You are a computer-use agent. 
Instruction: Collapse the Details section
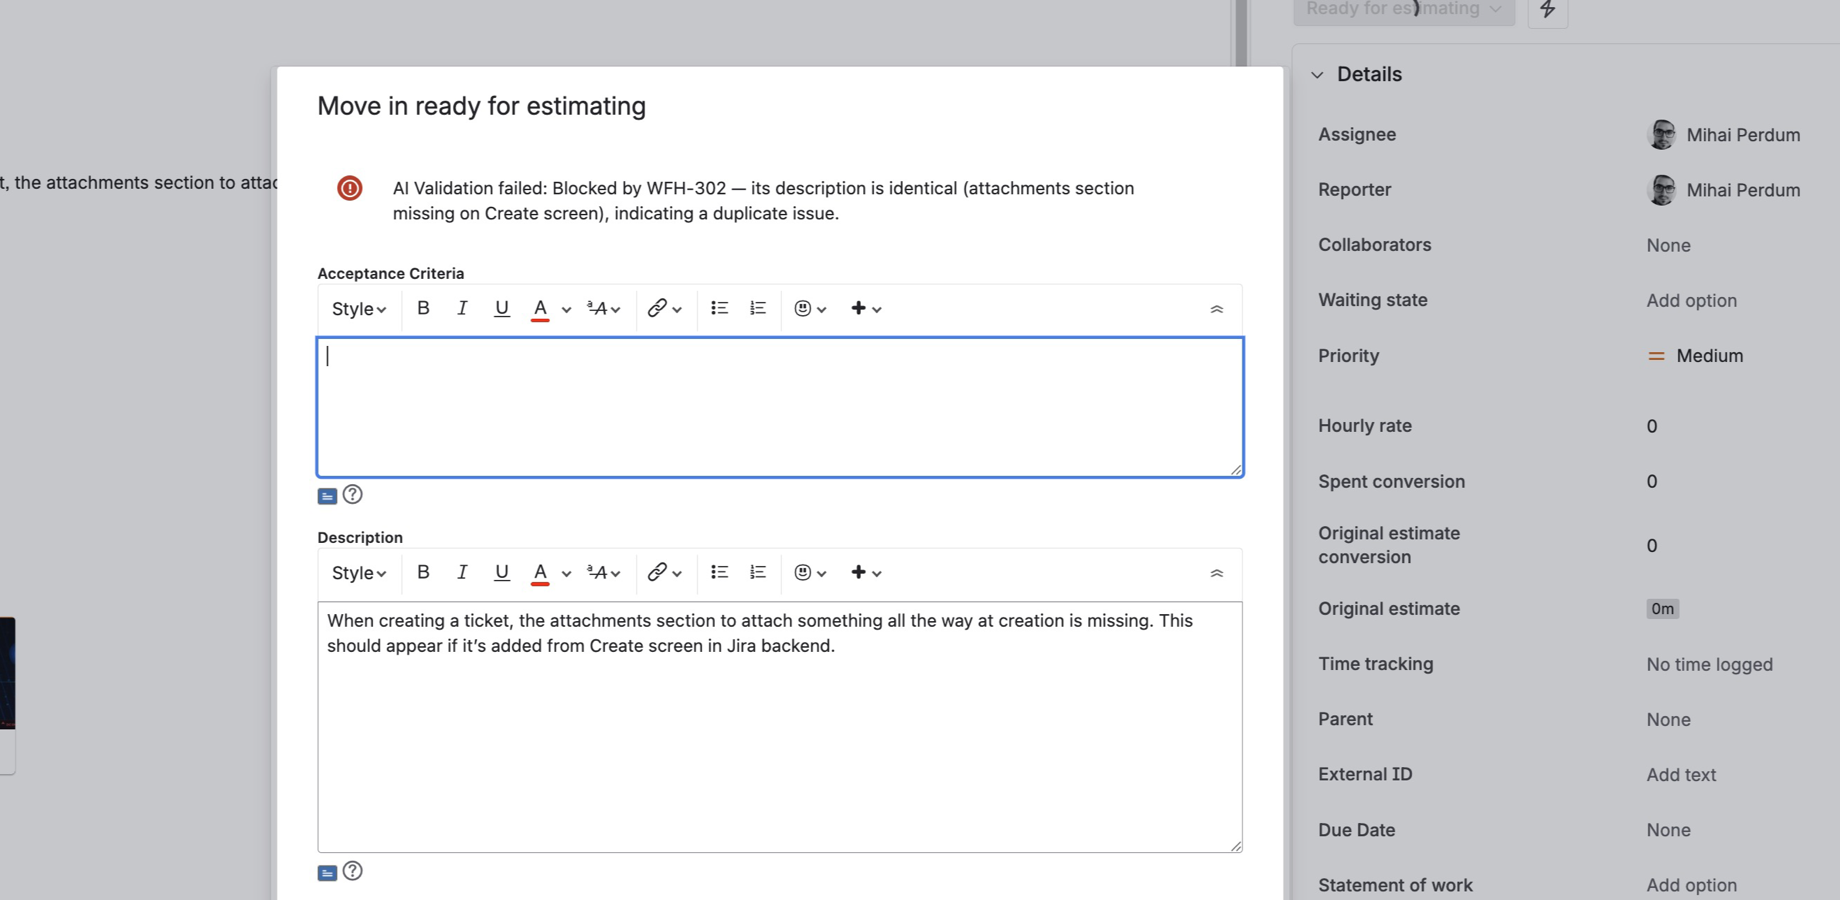coord(1318,74)
